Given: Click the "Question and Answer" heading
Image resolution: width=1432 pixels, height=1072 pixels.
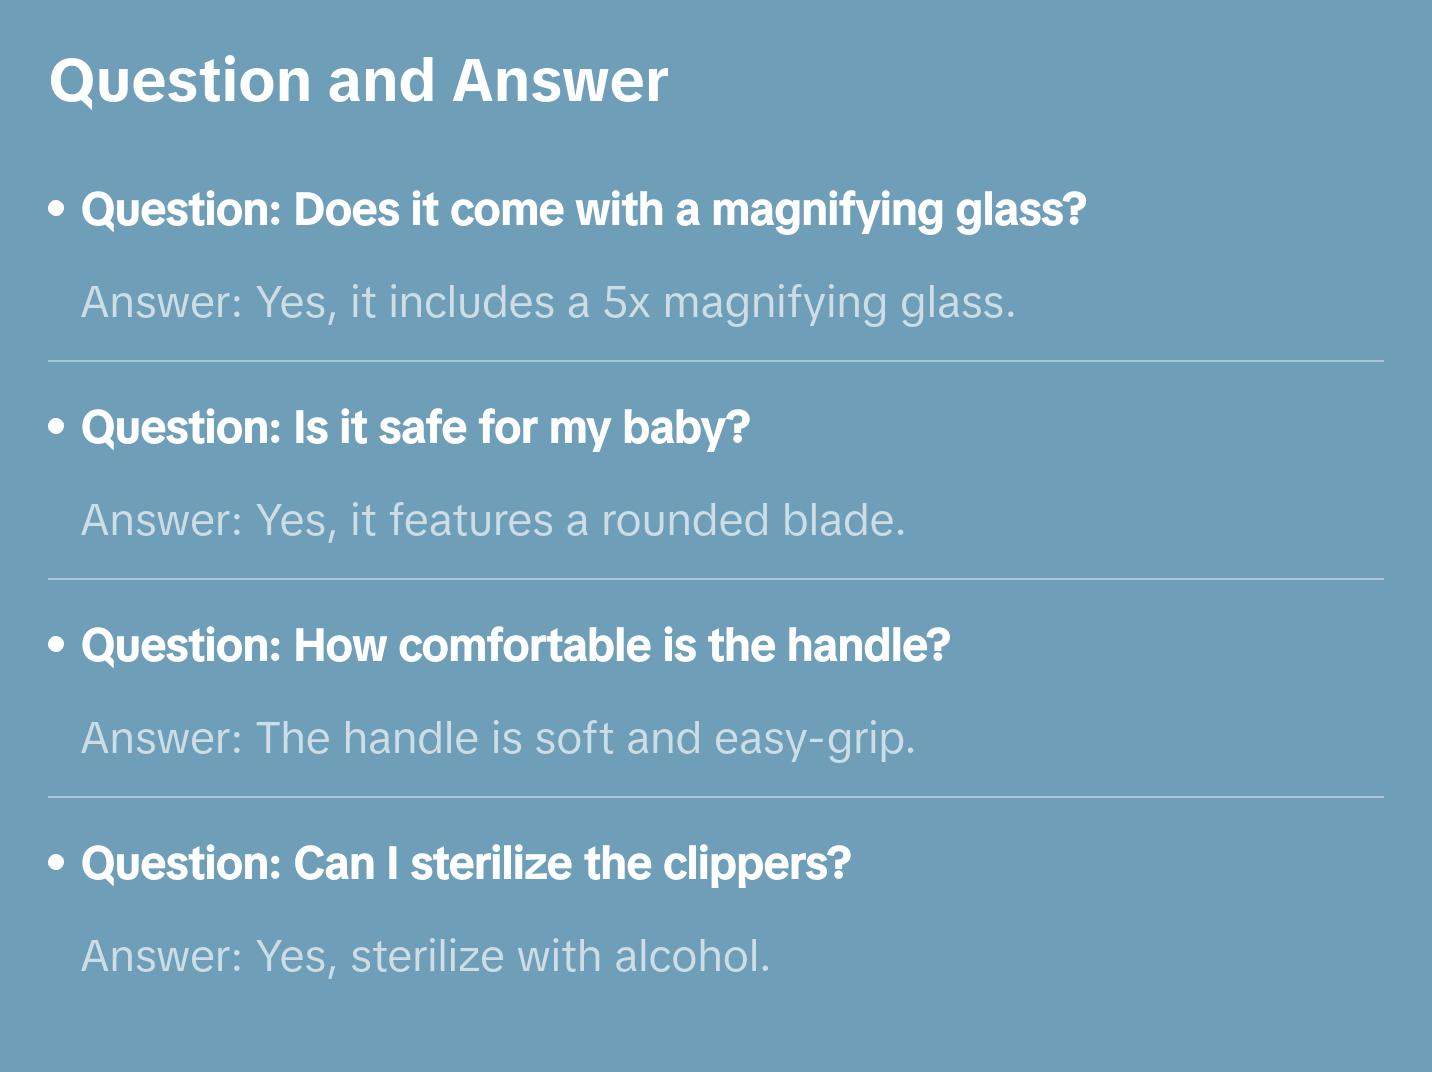Looking at the screenshot, I should pos(358,81).
